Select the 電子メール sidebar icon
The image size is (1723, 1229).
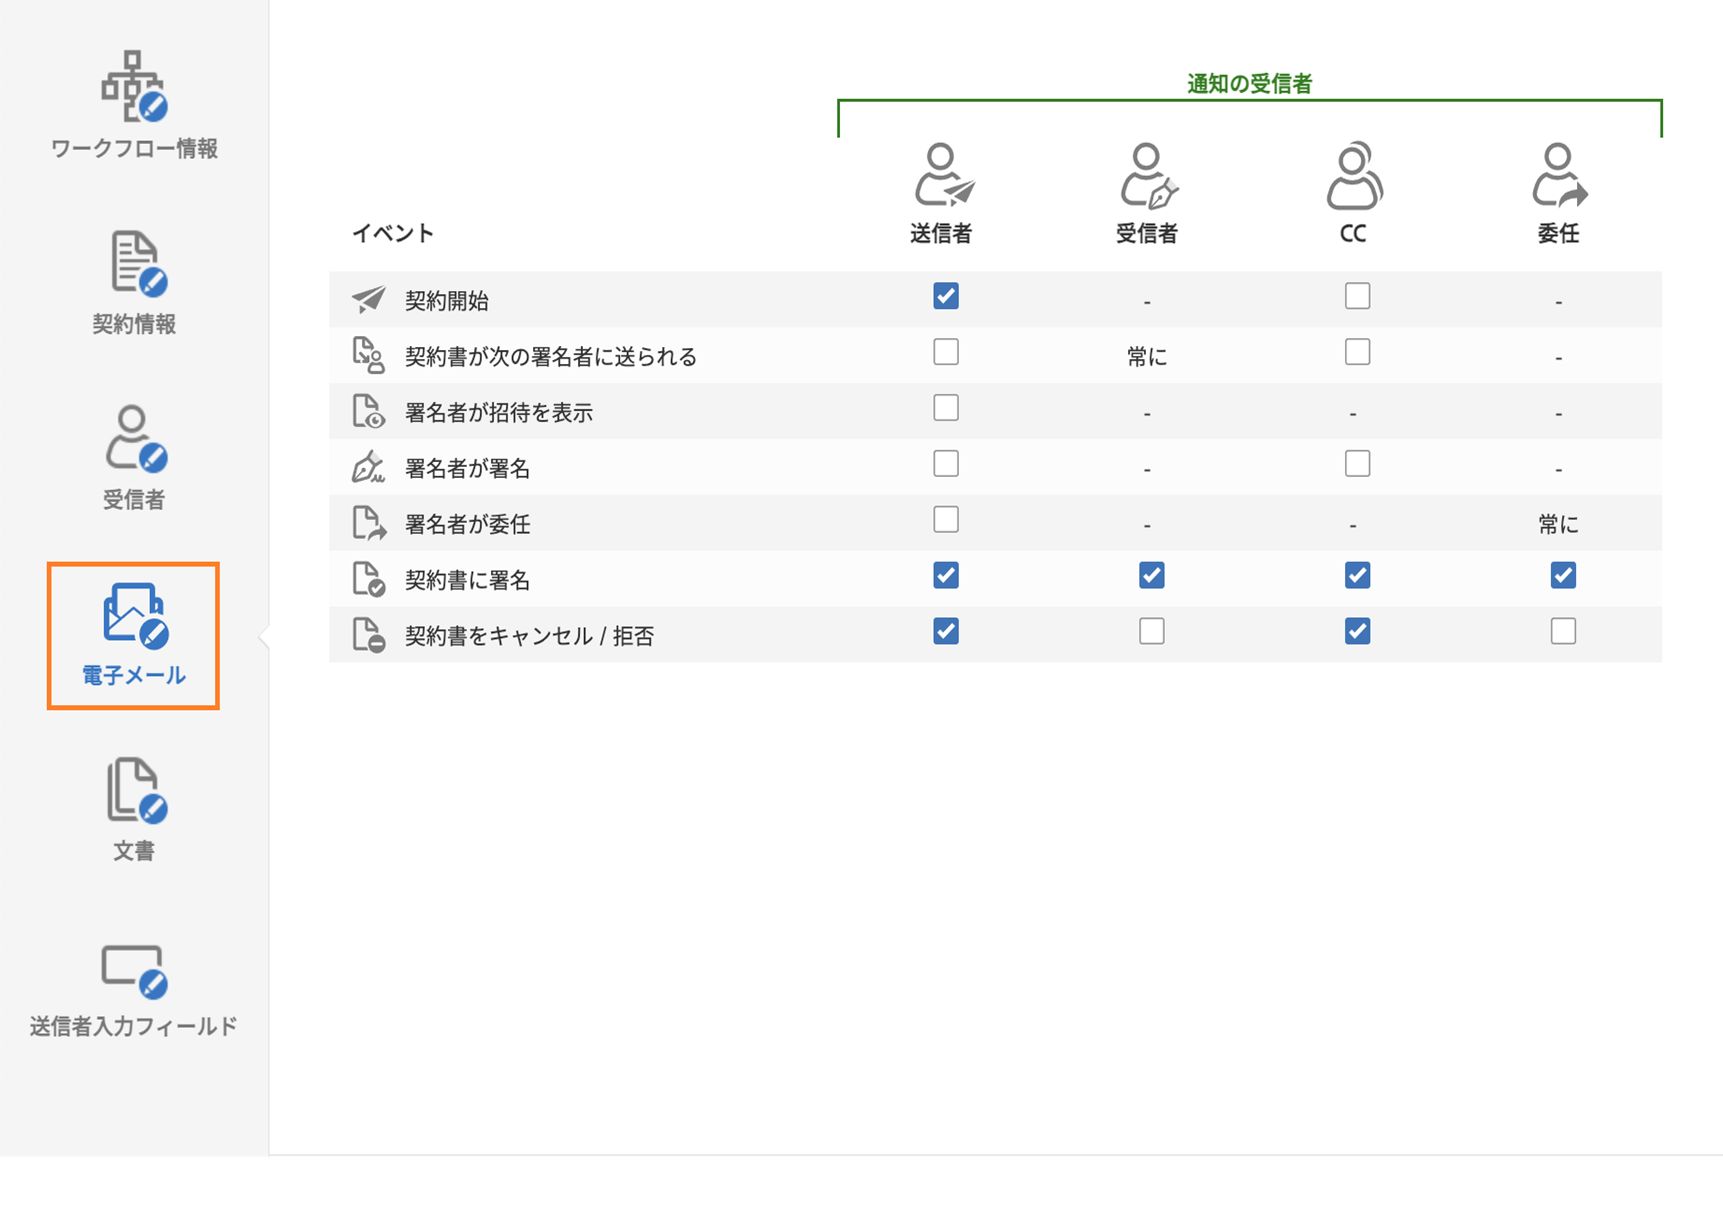coord(134,615)
